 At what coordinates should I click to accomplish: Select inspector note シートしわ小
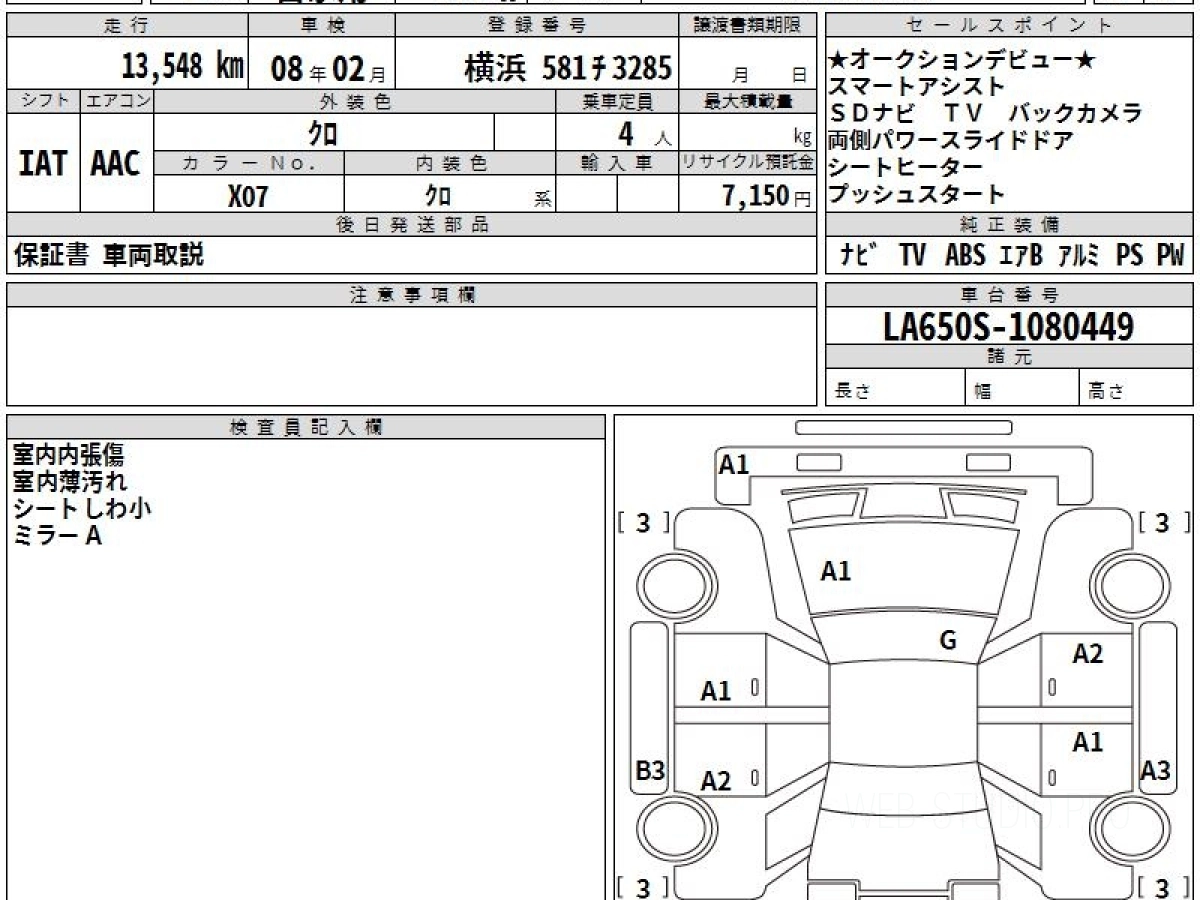(81, 509)
